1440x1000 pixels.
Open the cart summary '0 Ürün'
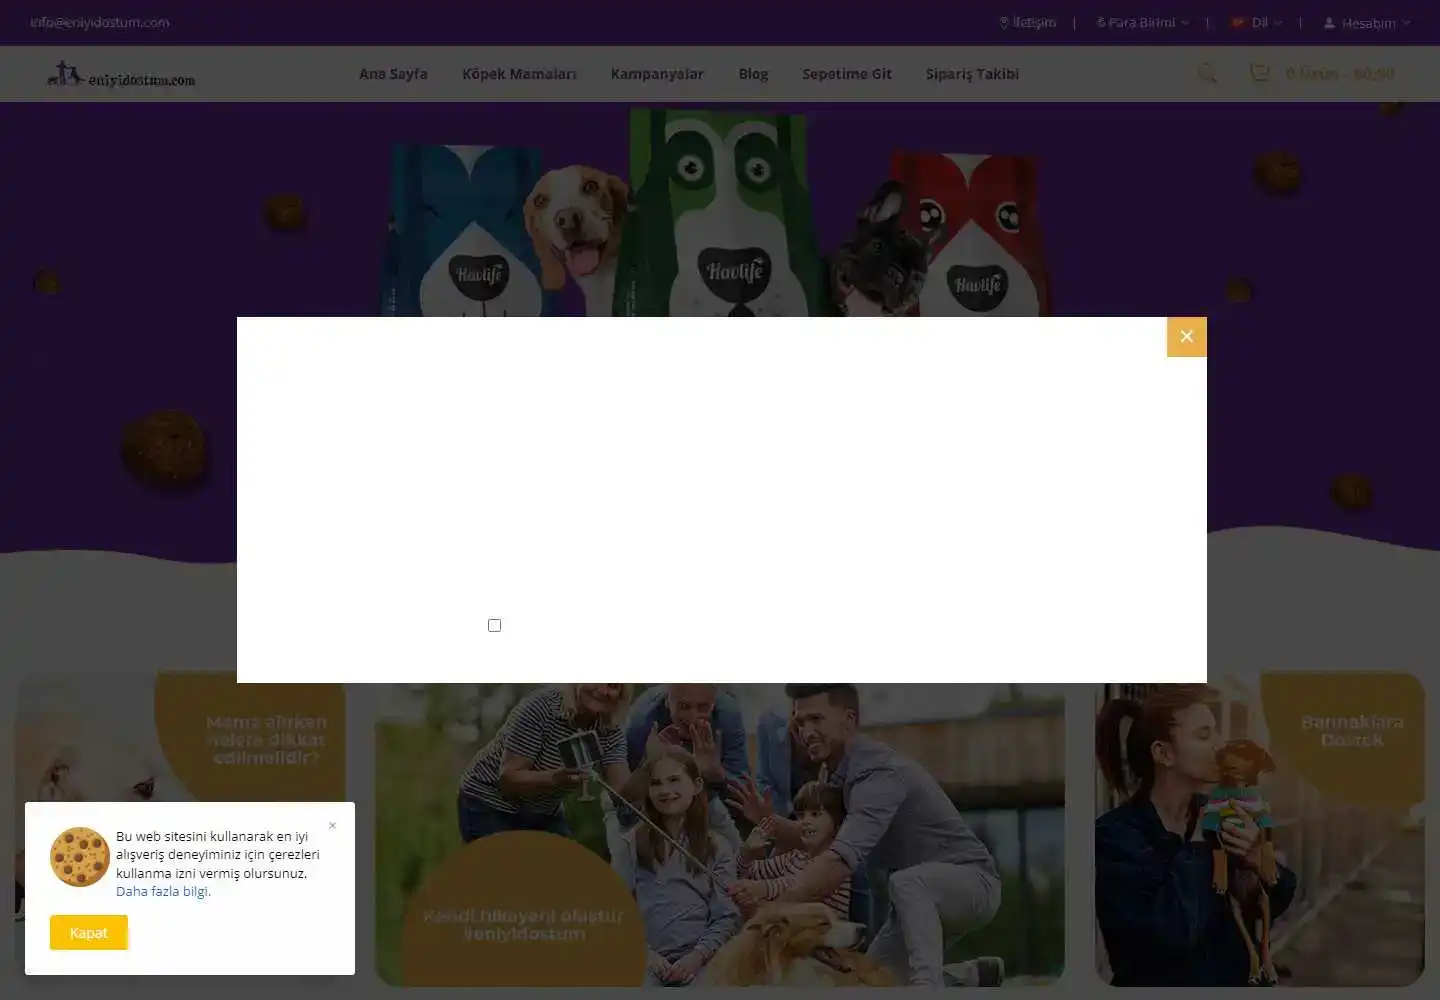pos(1340,74)
